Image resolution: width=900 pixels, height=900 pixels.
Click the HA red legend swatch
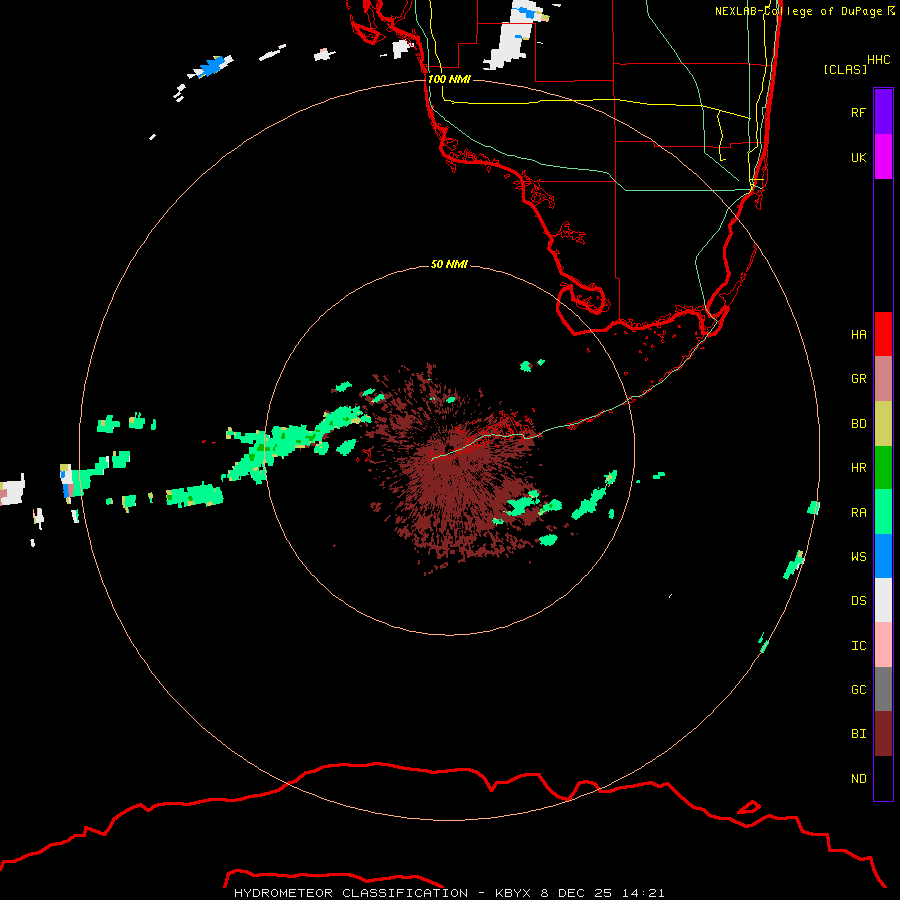(x=883, y=334)
